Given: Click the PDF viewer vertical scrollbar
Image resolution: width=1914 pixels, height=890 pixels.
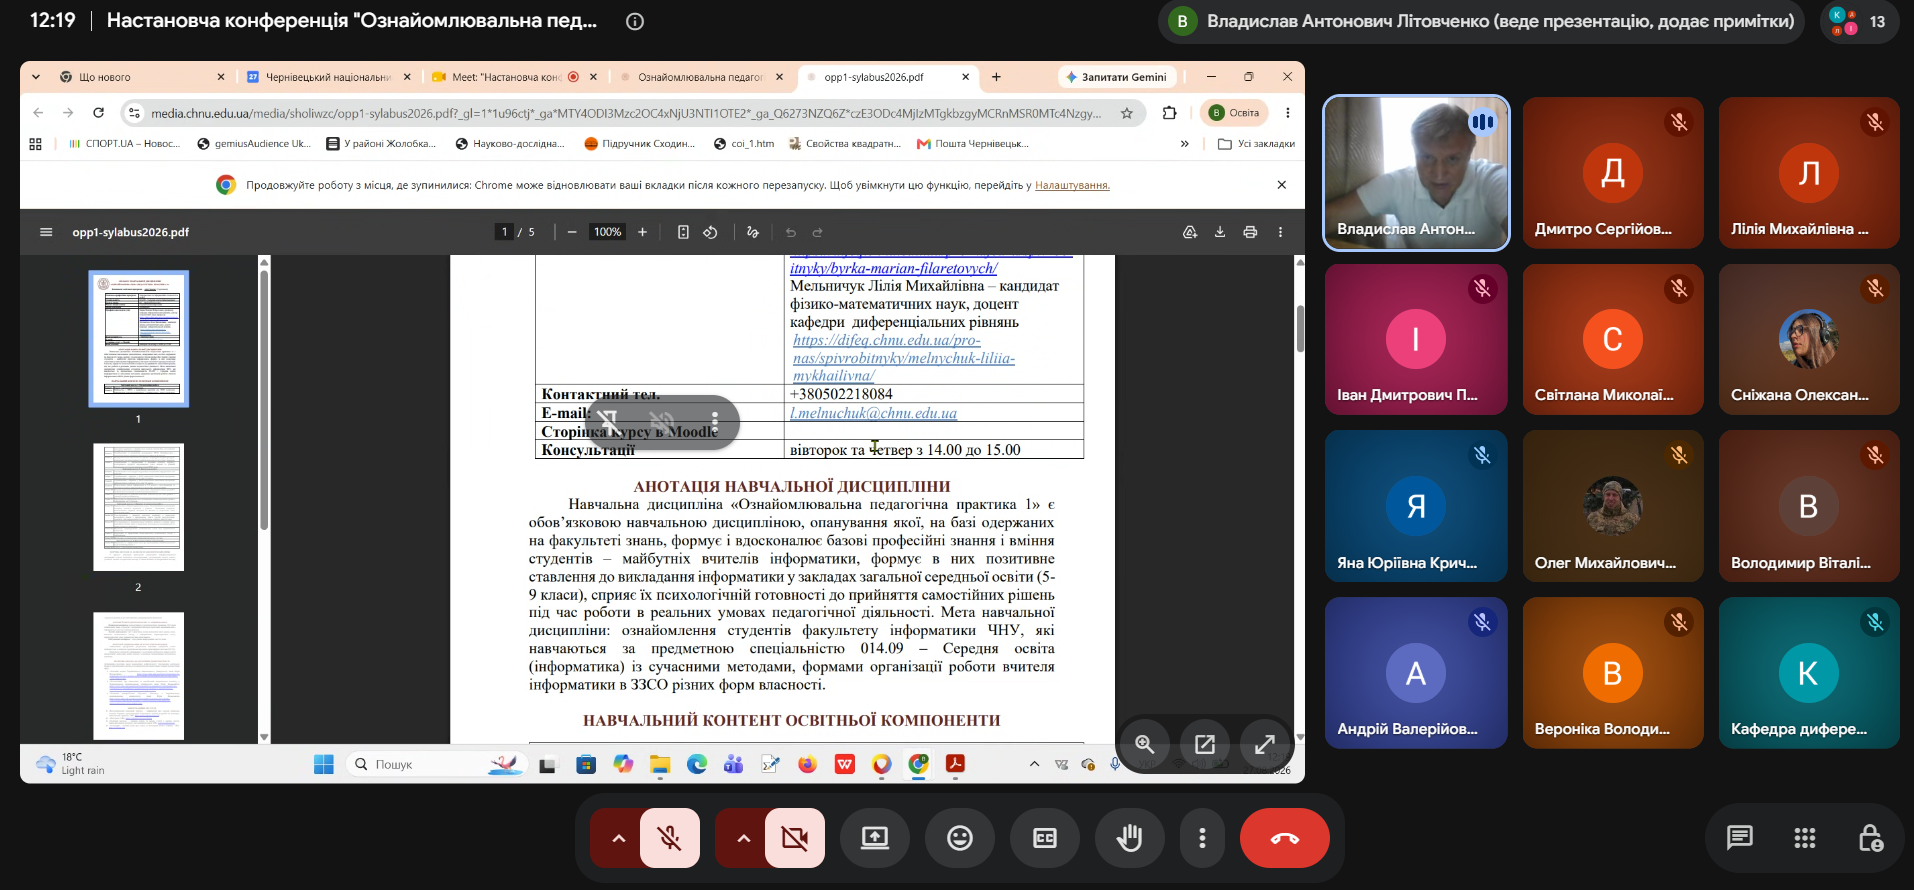Looking at the screenshot, I should (x=1300, y=329).
